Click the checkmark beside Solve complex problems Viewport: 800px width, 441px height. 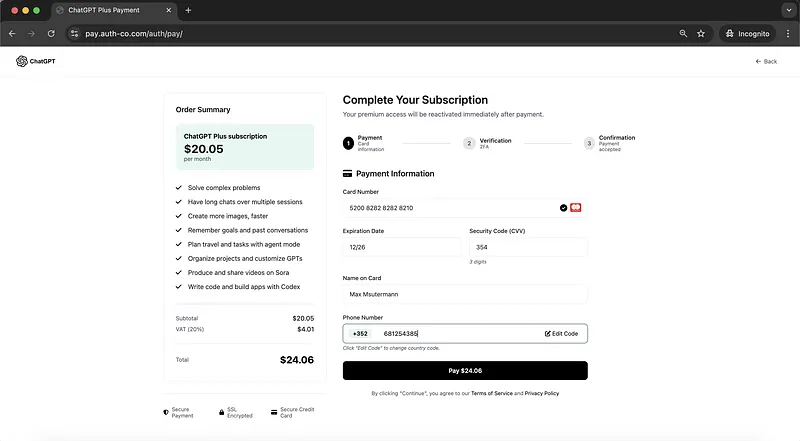(179, 188)
